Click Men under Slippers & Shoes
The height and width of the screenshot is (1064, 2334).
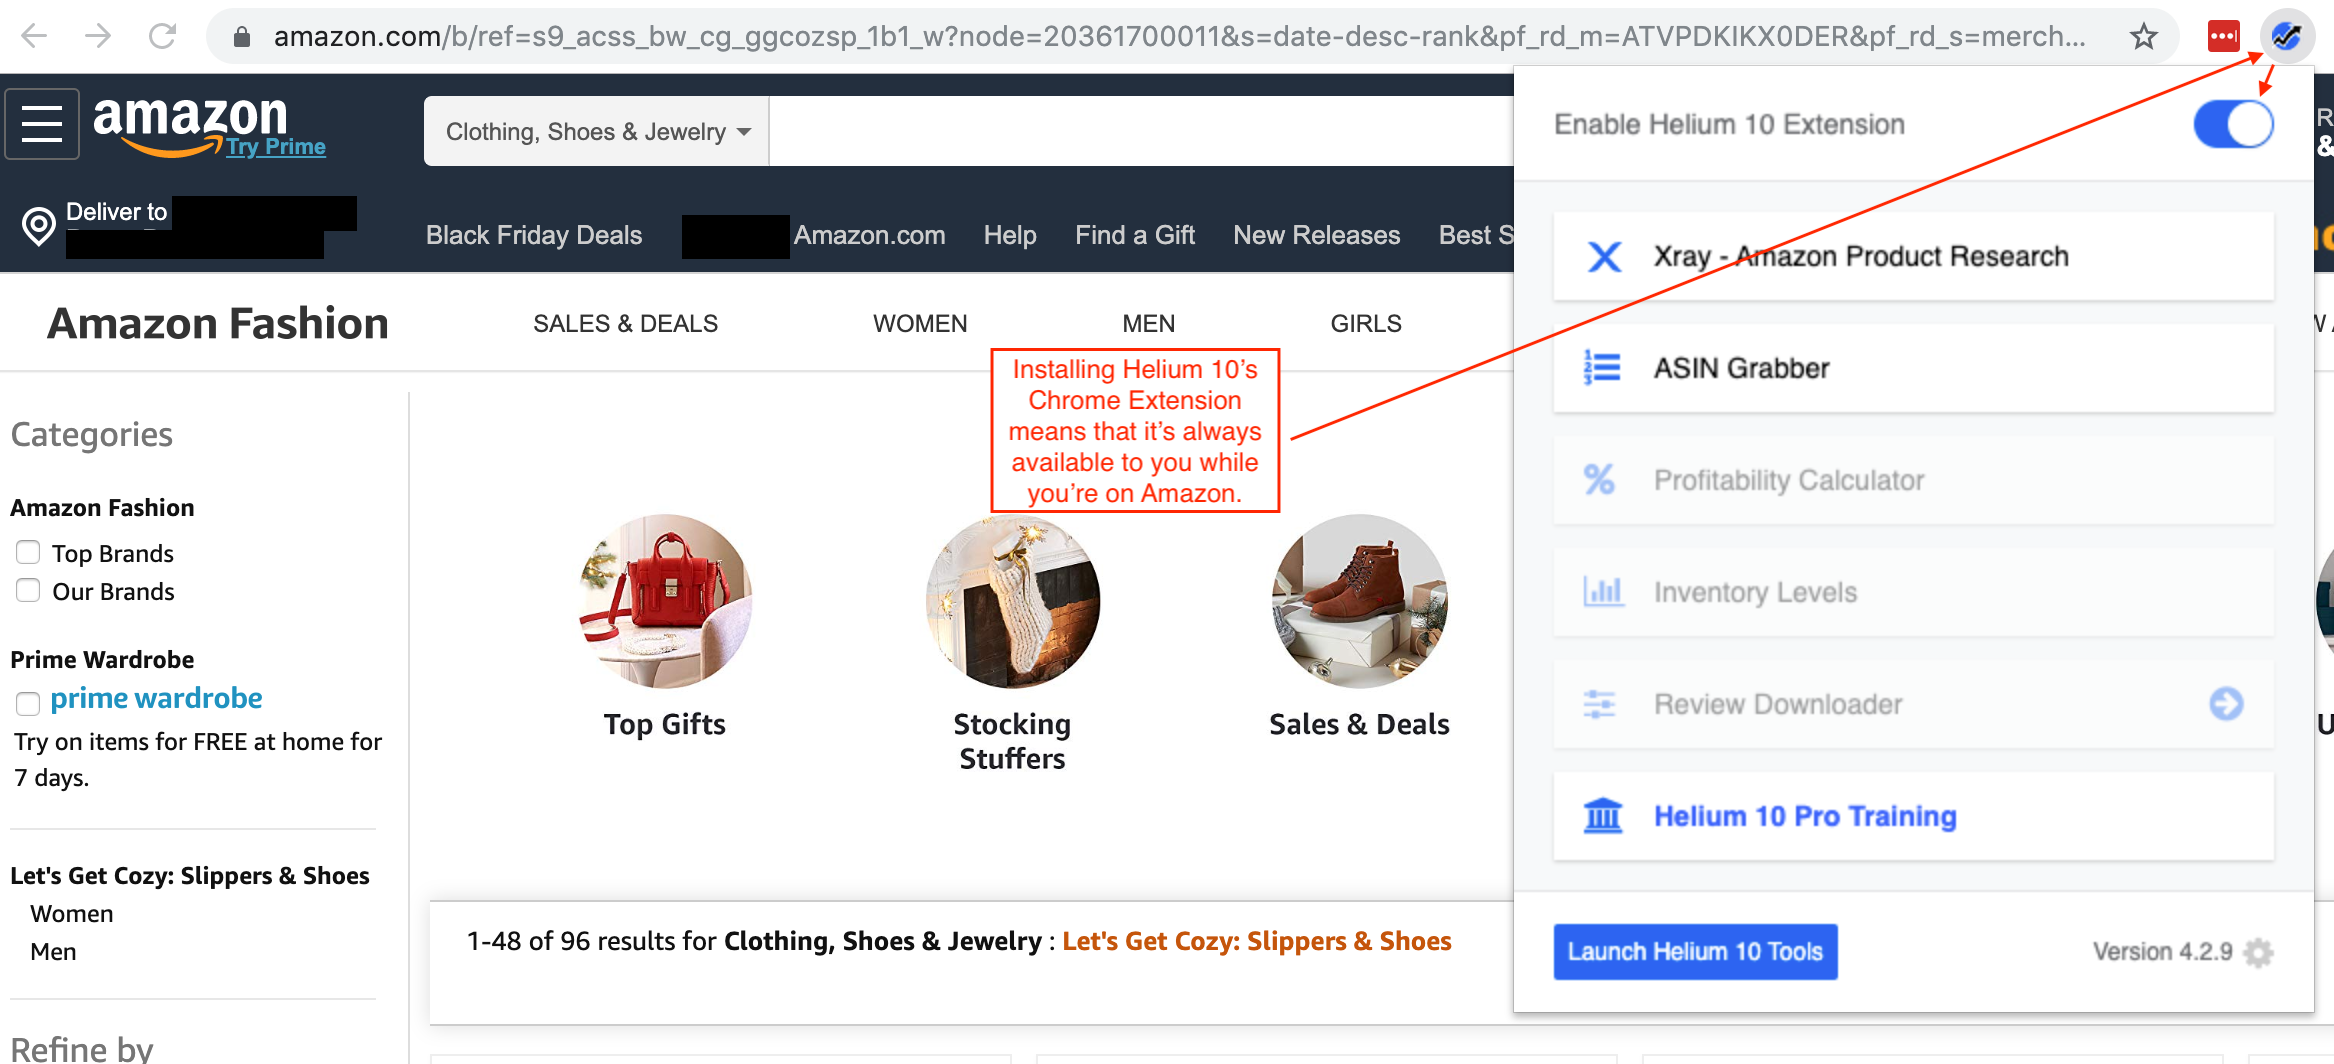coord(53,952)
